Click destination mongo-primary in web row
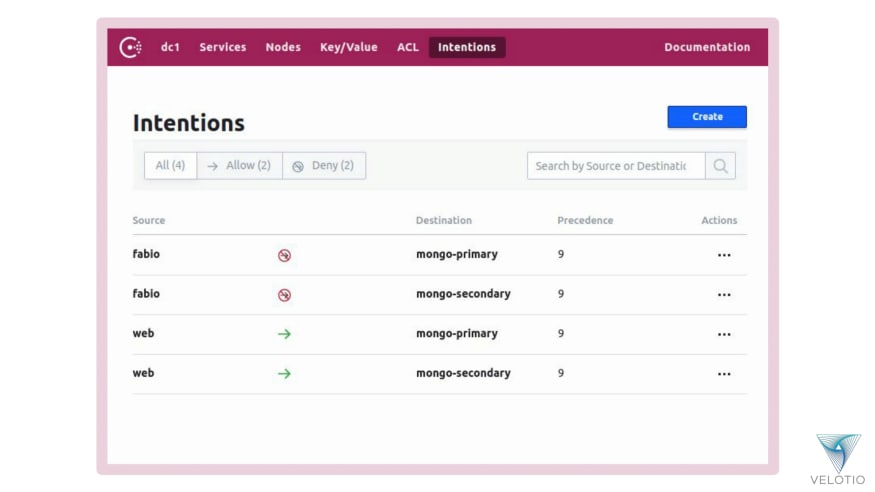The width and height of the screenshot is (875, 492). click(457, 334)
